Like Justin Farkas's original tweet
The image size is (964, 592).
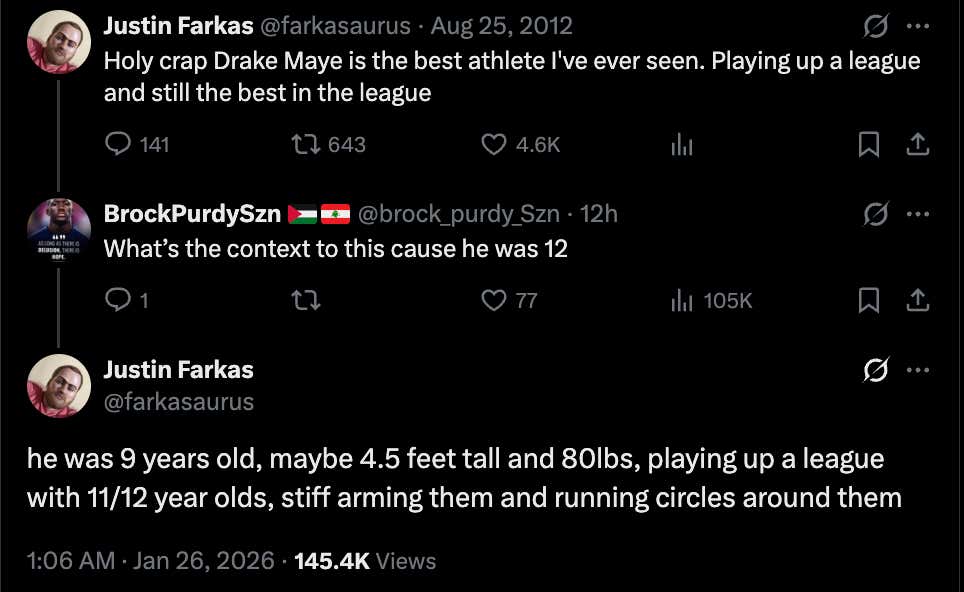pos(493,144)
